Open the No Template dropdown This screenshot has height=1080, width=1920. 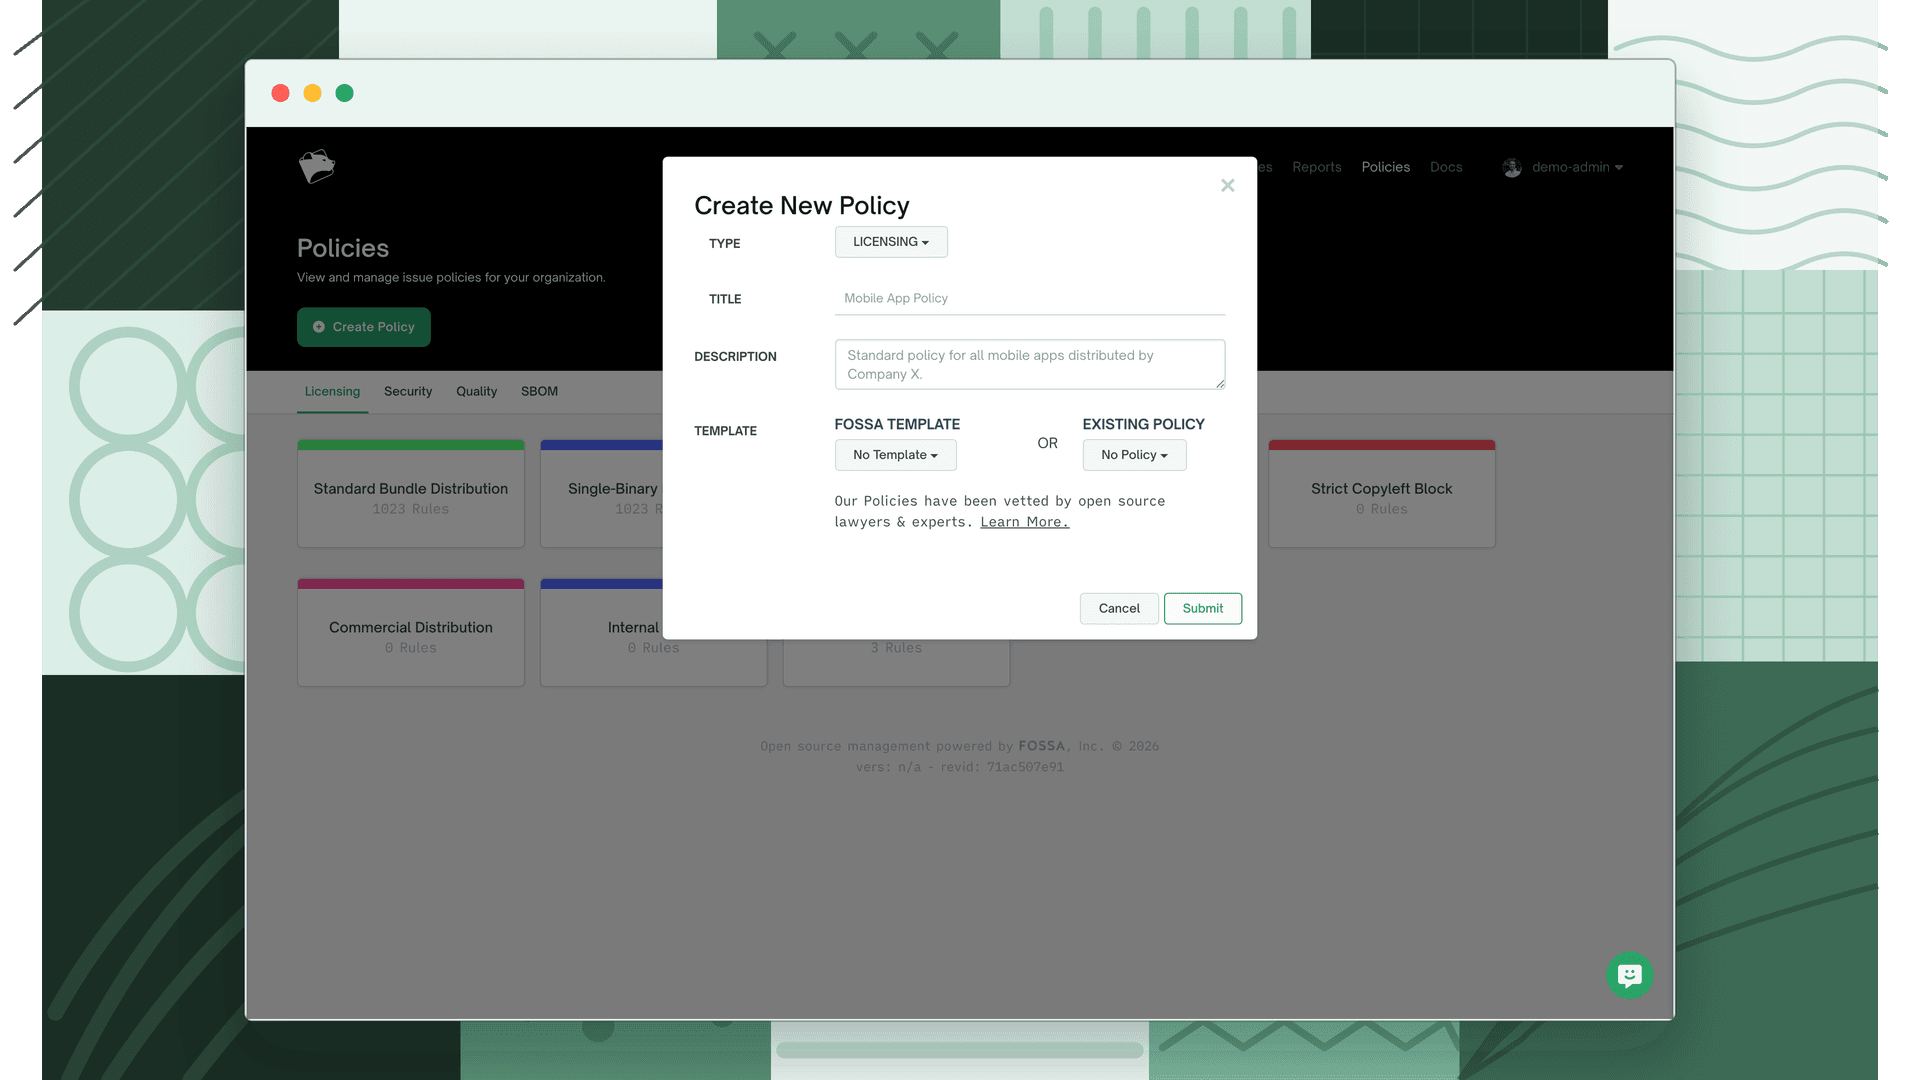pyautogui.click(x=895, y=455)
